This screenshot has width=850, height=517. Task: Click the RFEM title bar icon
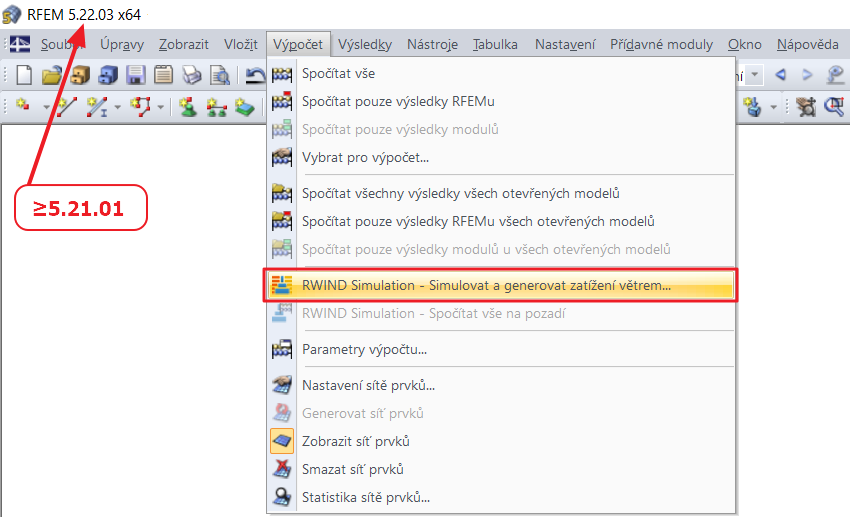point(11,15)
